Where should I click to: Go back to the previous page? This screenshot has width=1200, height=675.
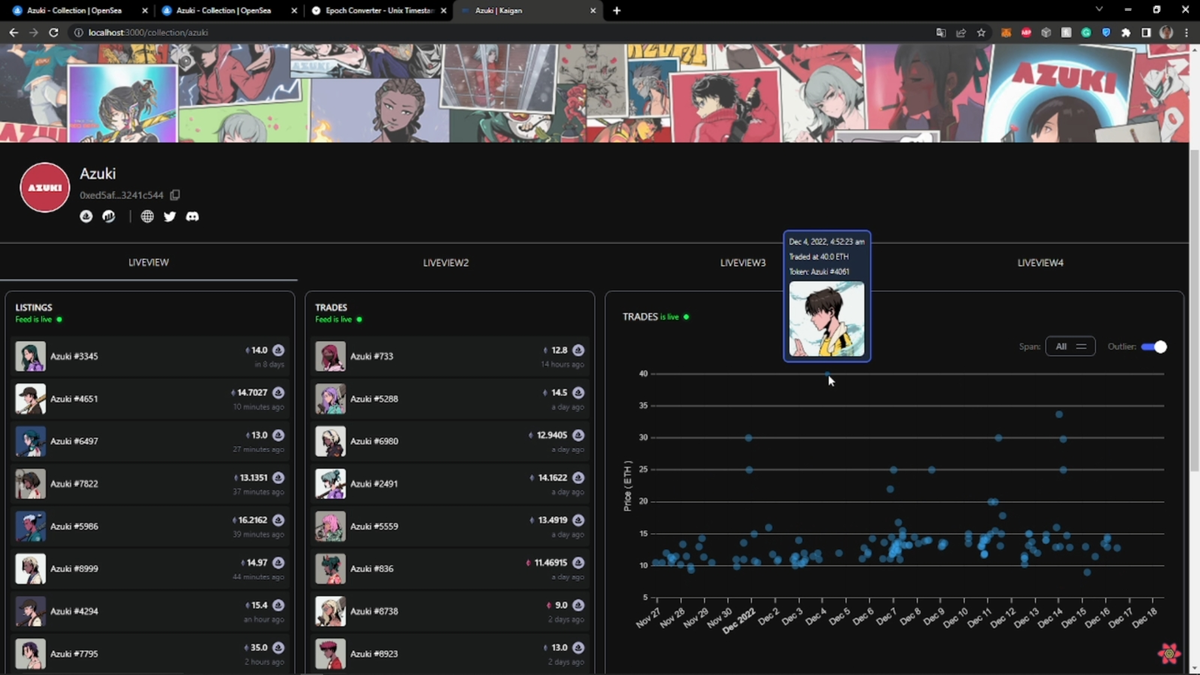(x=14, y=33)
